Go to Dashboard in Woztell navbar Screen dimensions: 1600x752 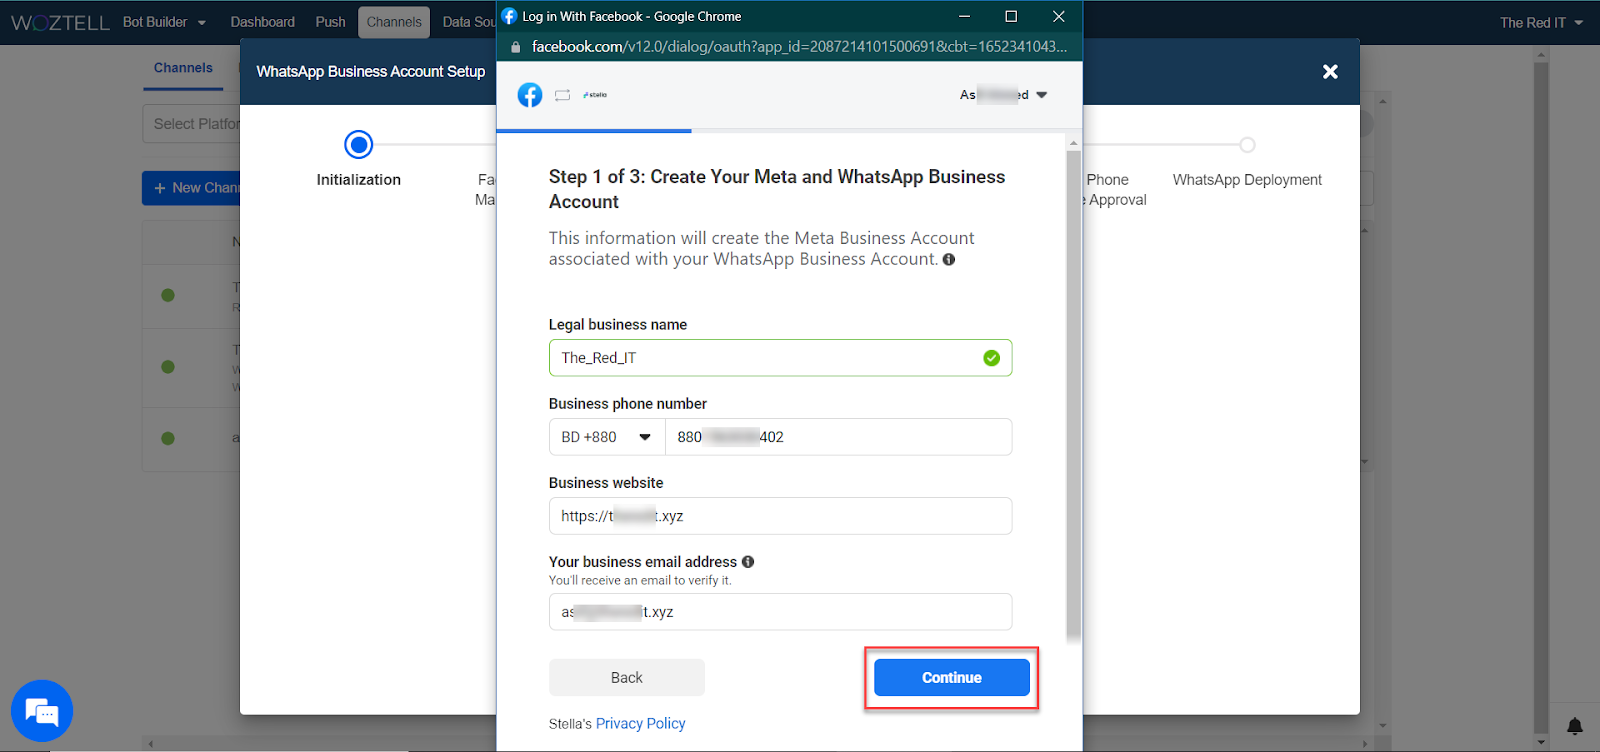point(263,22)
